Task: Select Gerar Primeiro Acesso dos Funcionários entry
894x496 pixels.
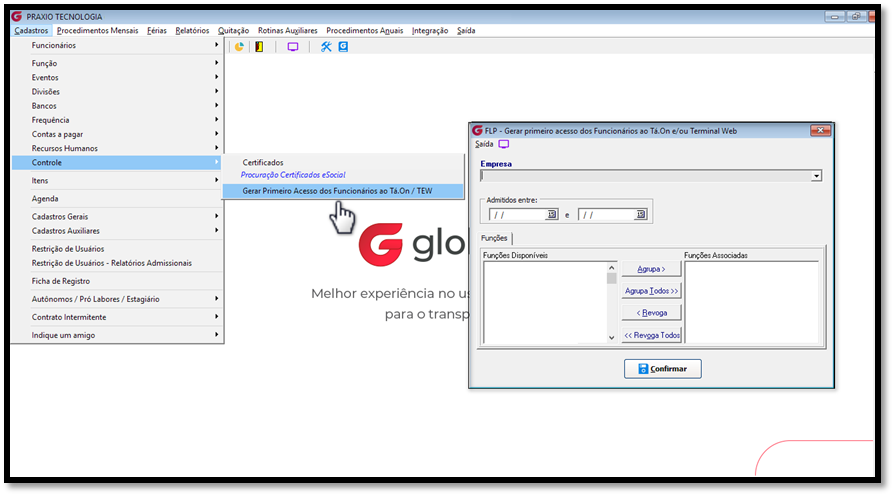Action: (343, 191)
